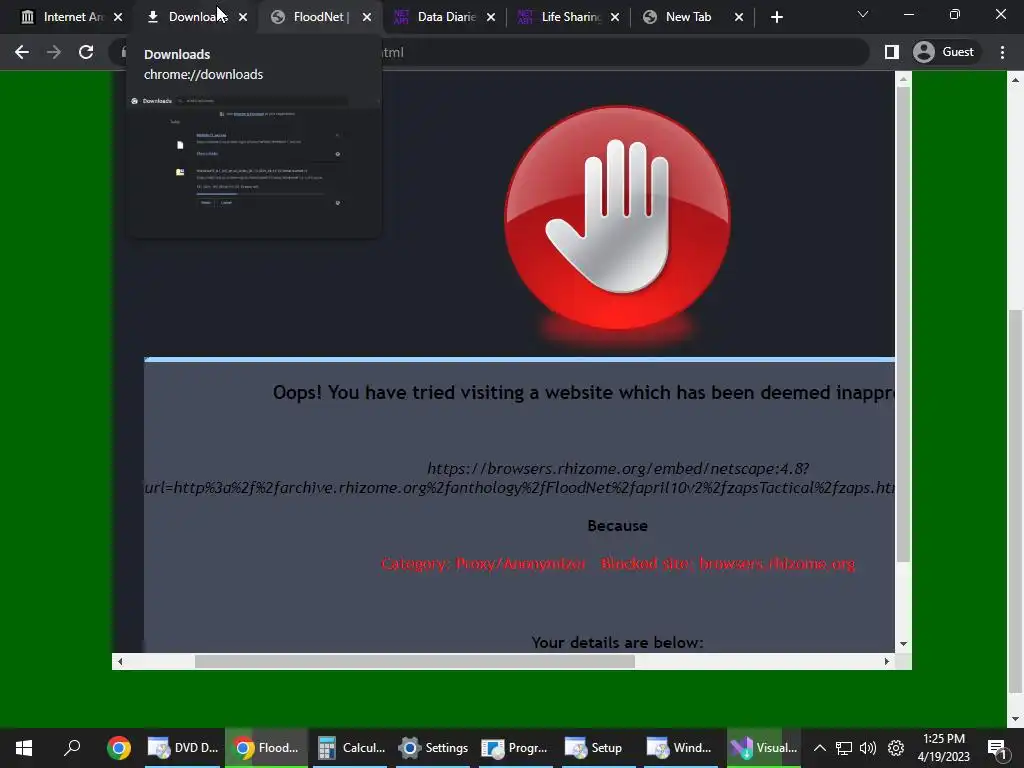Select the FloodNet tab

point(312,17)
